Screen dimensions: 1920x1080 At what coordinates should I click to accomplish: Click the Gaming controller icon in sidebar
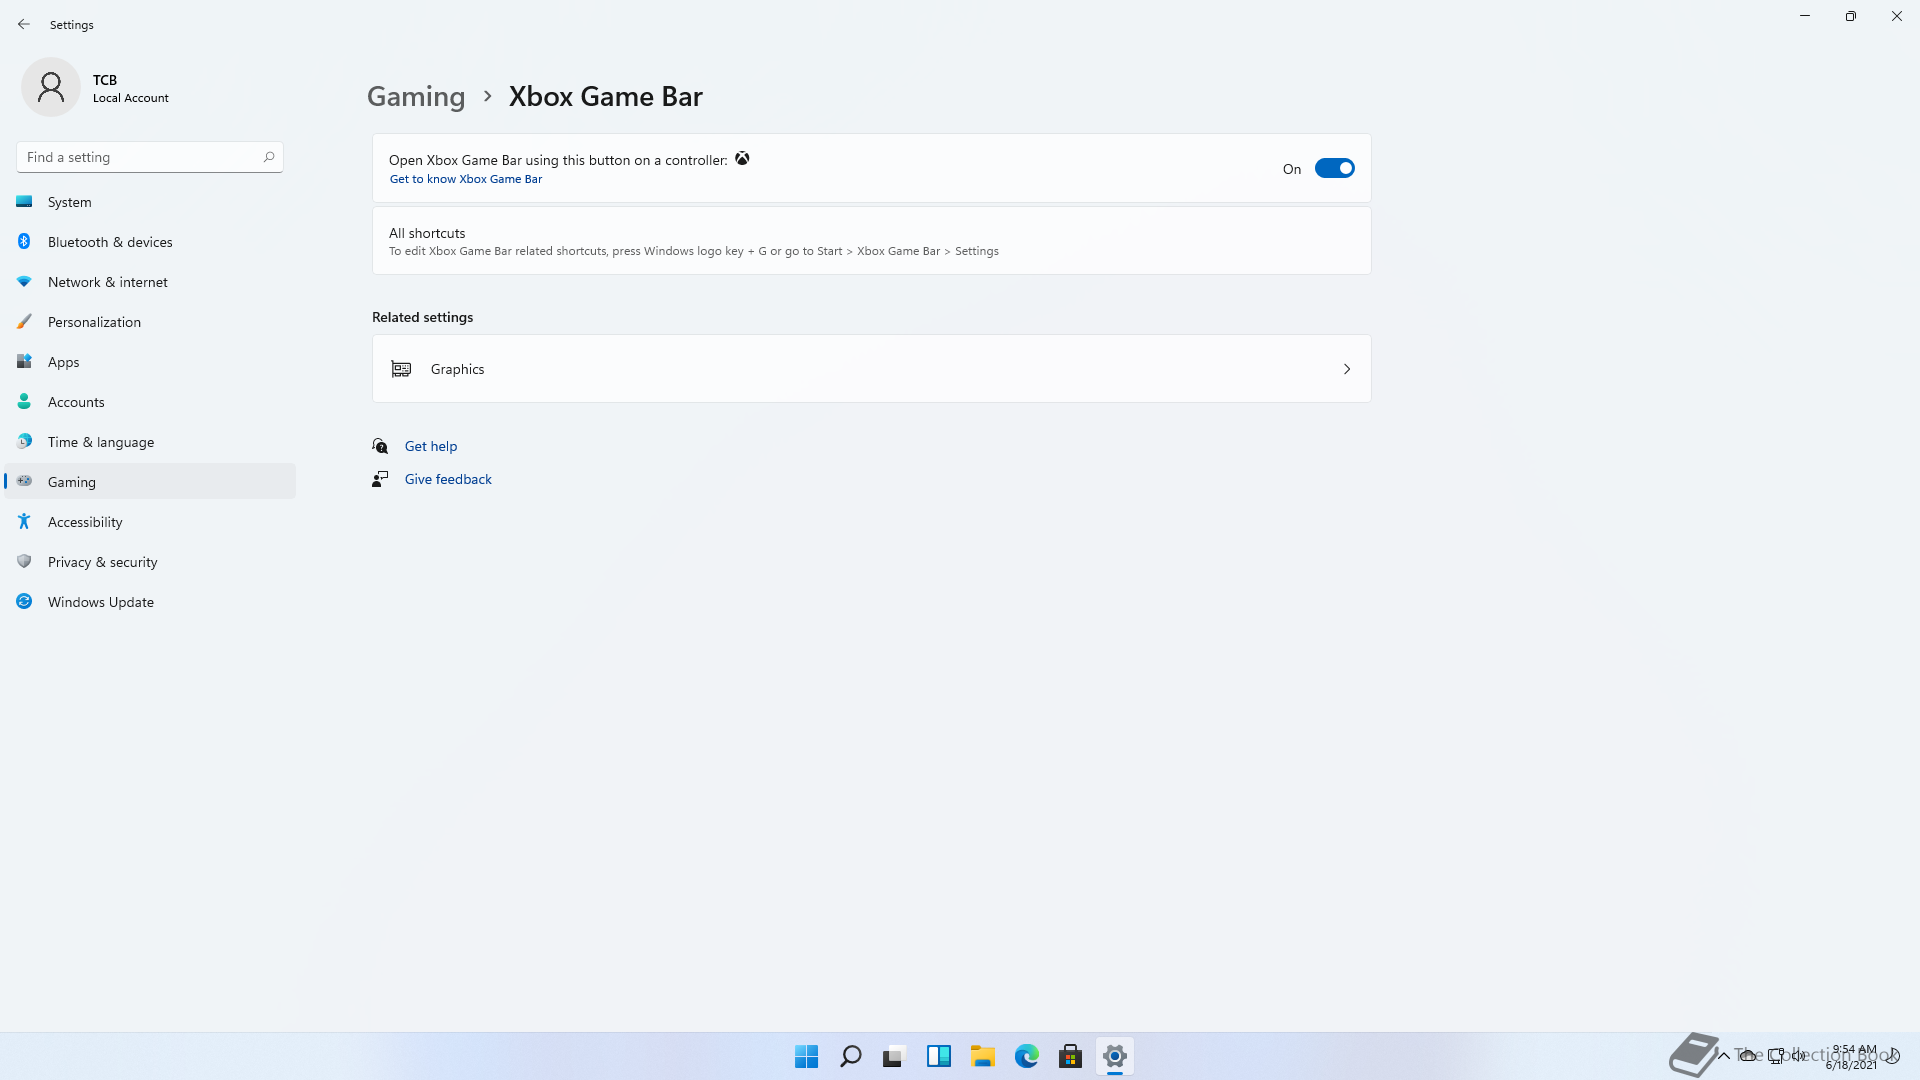(x=24, y=482)
